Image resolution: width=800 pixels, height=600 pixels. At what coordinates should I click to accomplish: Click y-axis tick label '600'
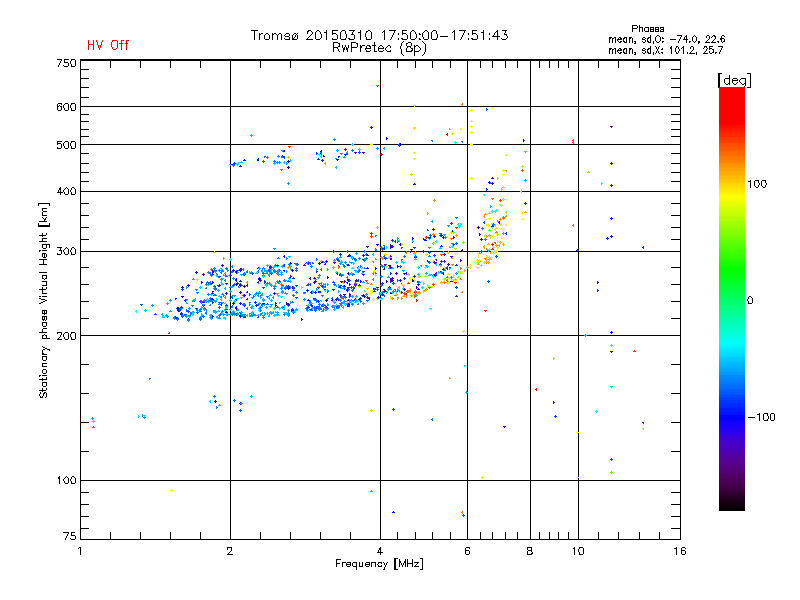(x=66, y=107)
